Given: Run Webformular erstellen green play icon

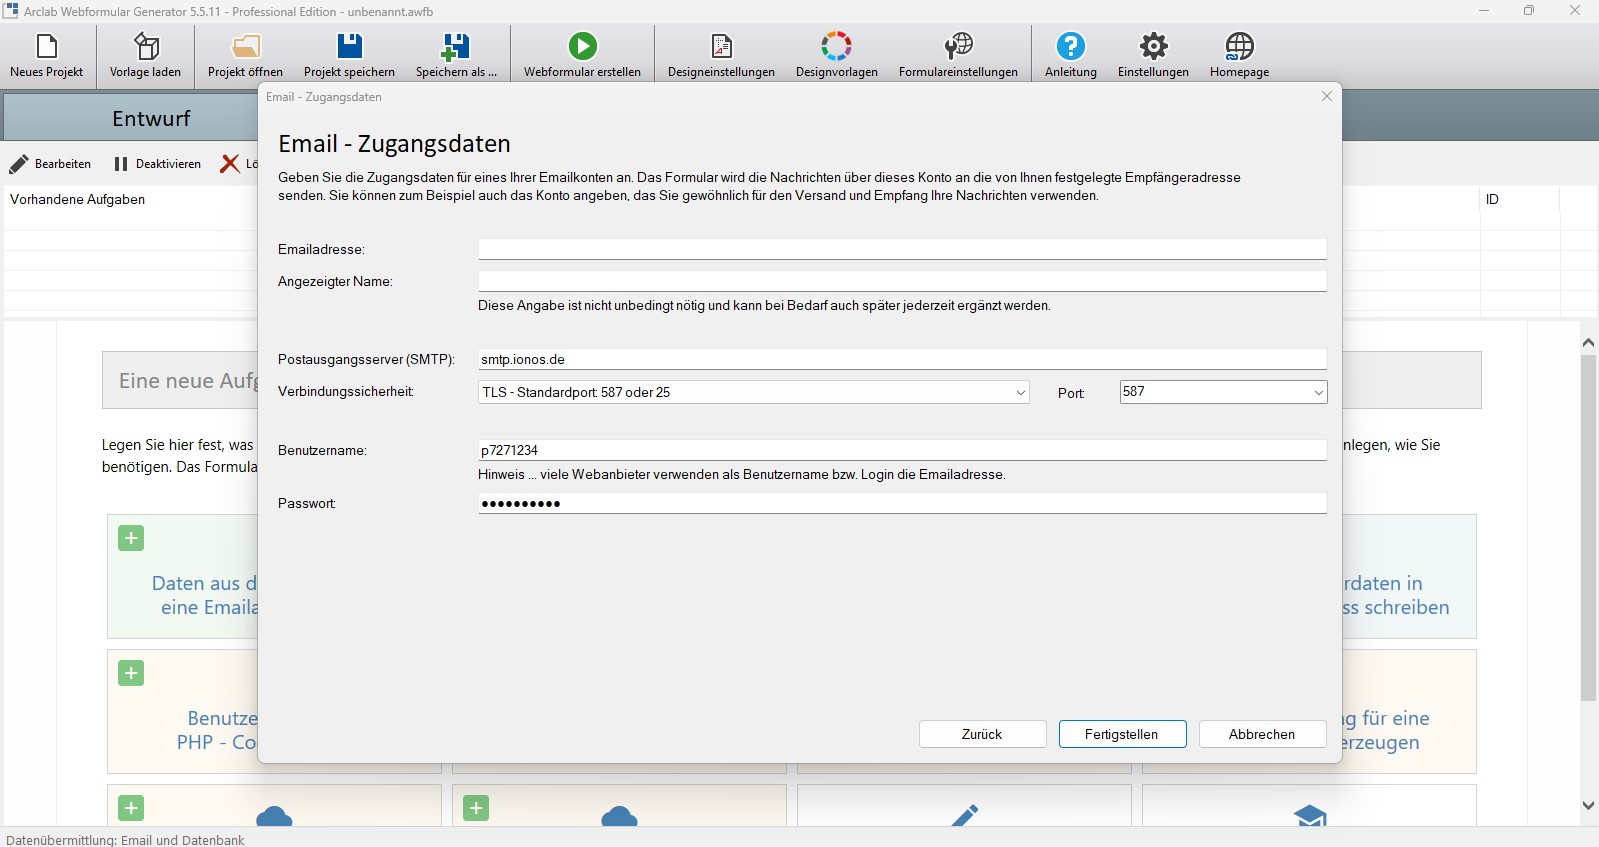Looking at the screenshot, I should [582, 47].
